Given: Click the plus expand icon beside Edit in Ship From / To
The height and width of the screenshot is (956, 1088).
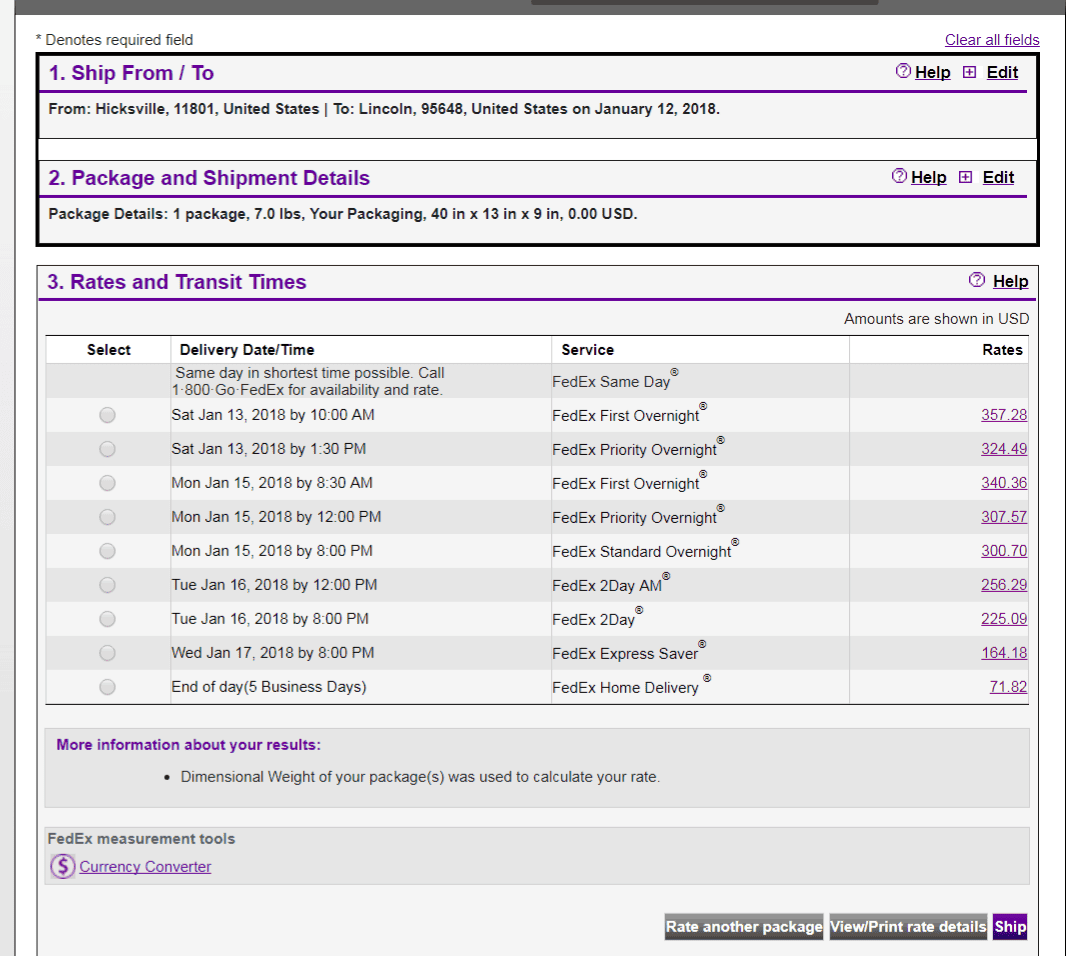Looking at the screenshot, I should (x=969, y=72).
